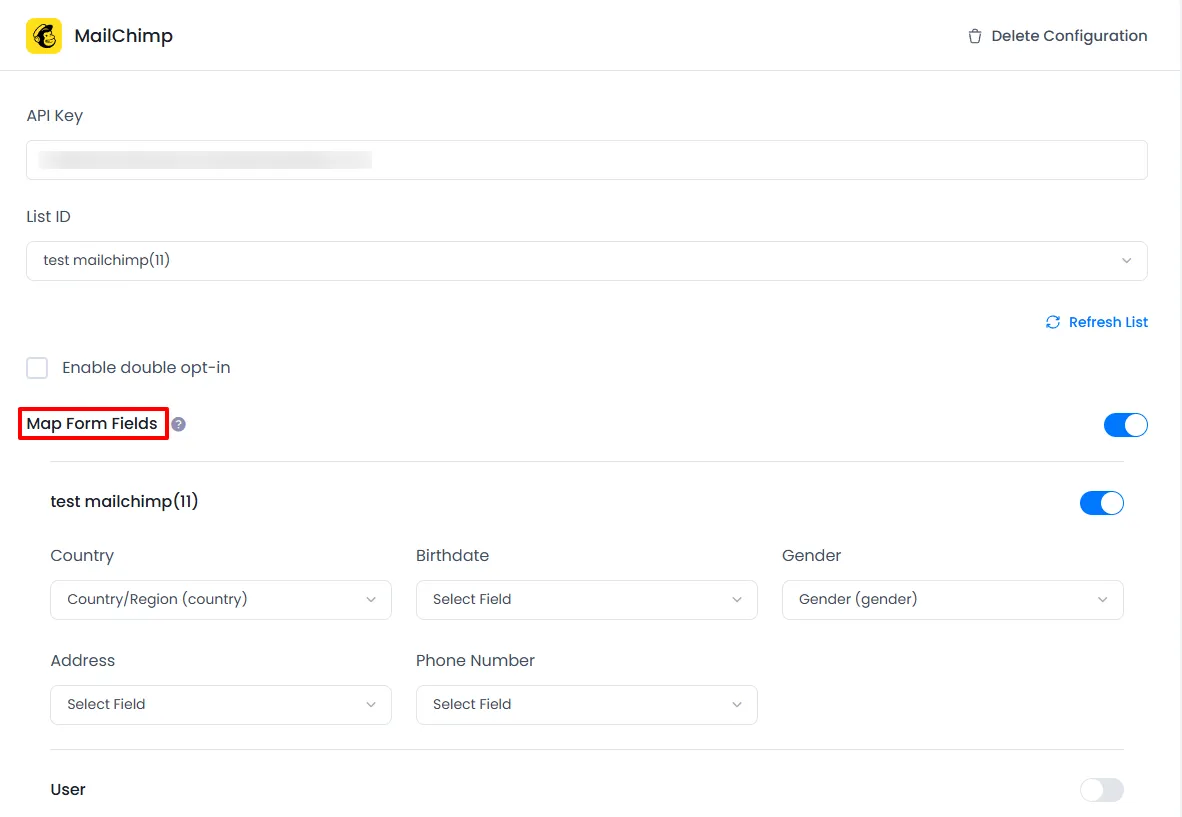This screenshot has width=1182, height=817.
Task: Enable the double opt-in checkbox
Action: point(37,368)
